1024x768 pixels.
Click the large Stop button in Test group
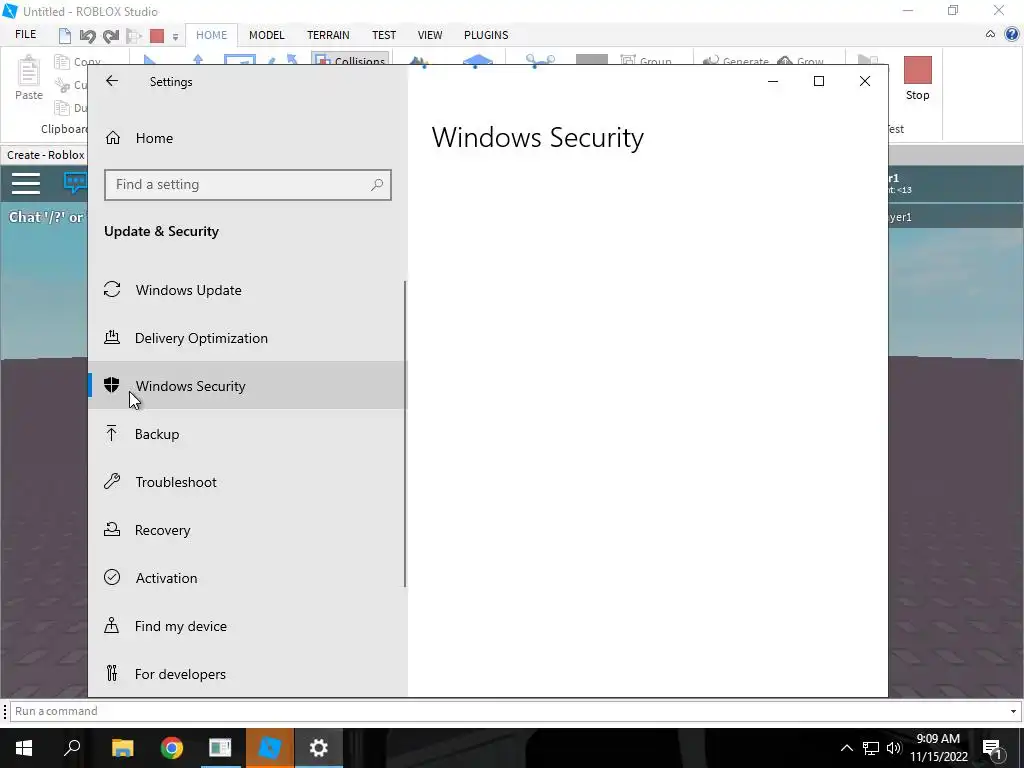(918, 78)
